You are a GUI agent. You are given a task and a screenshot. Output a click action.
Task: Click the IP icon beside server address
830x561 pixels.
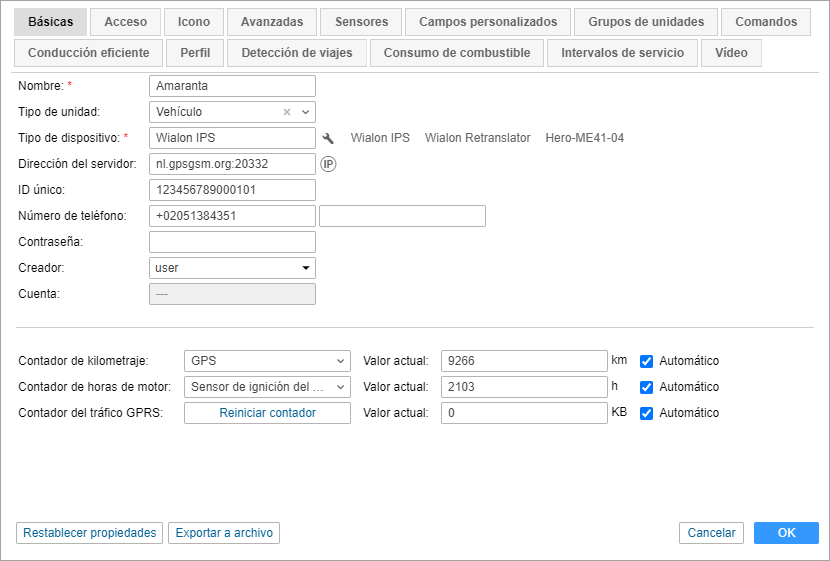click(327, 163)
